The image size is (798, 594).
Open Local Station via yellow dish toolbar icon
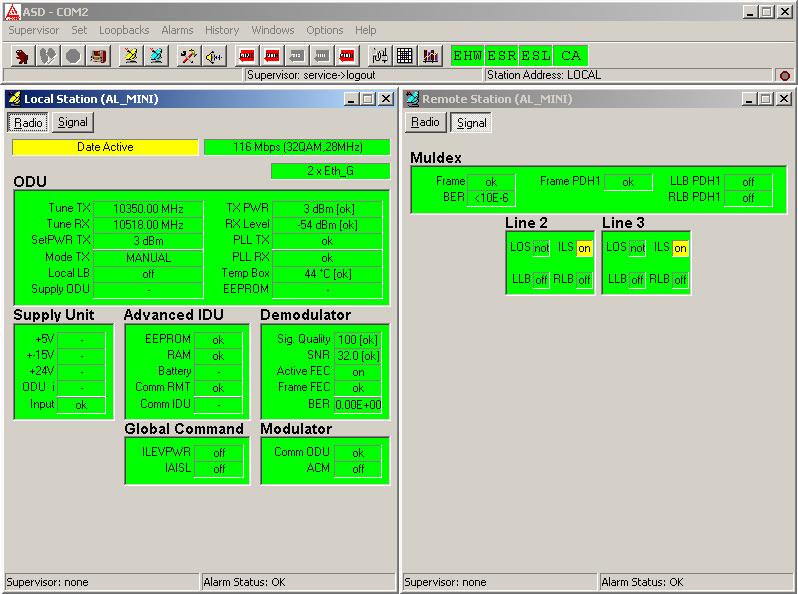tap(131, 55)
